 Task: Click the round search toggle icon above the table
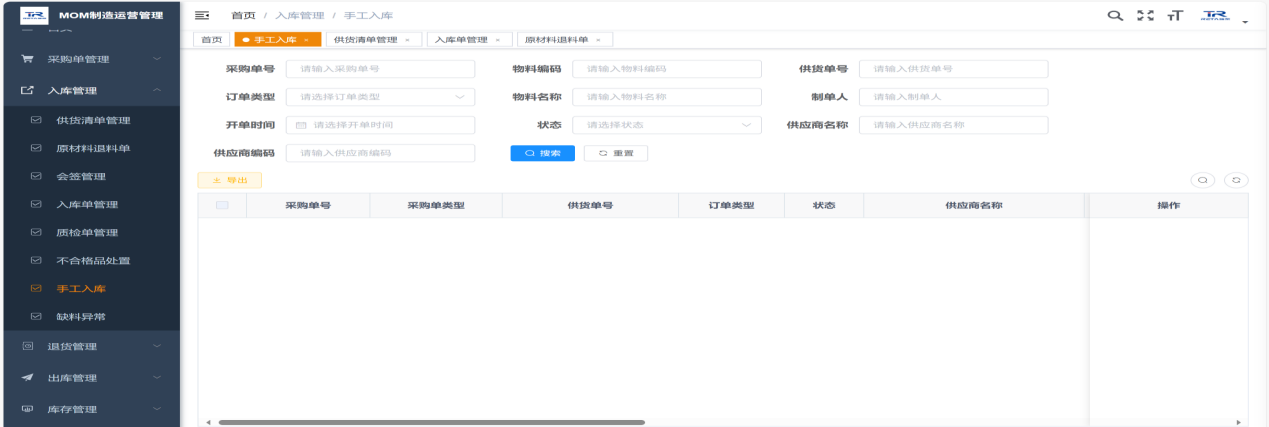pos(1203,180)
